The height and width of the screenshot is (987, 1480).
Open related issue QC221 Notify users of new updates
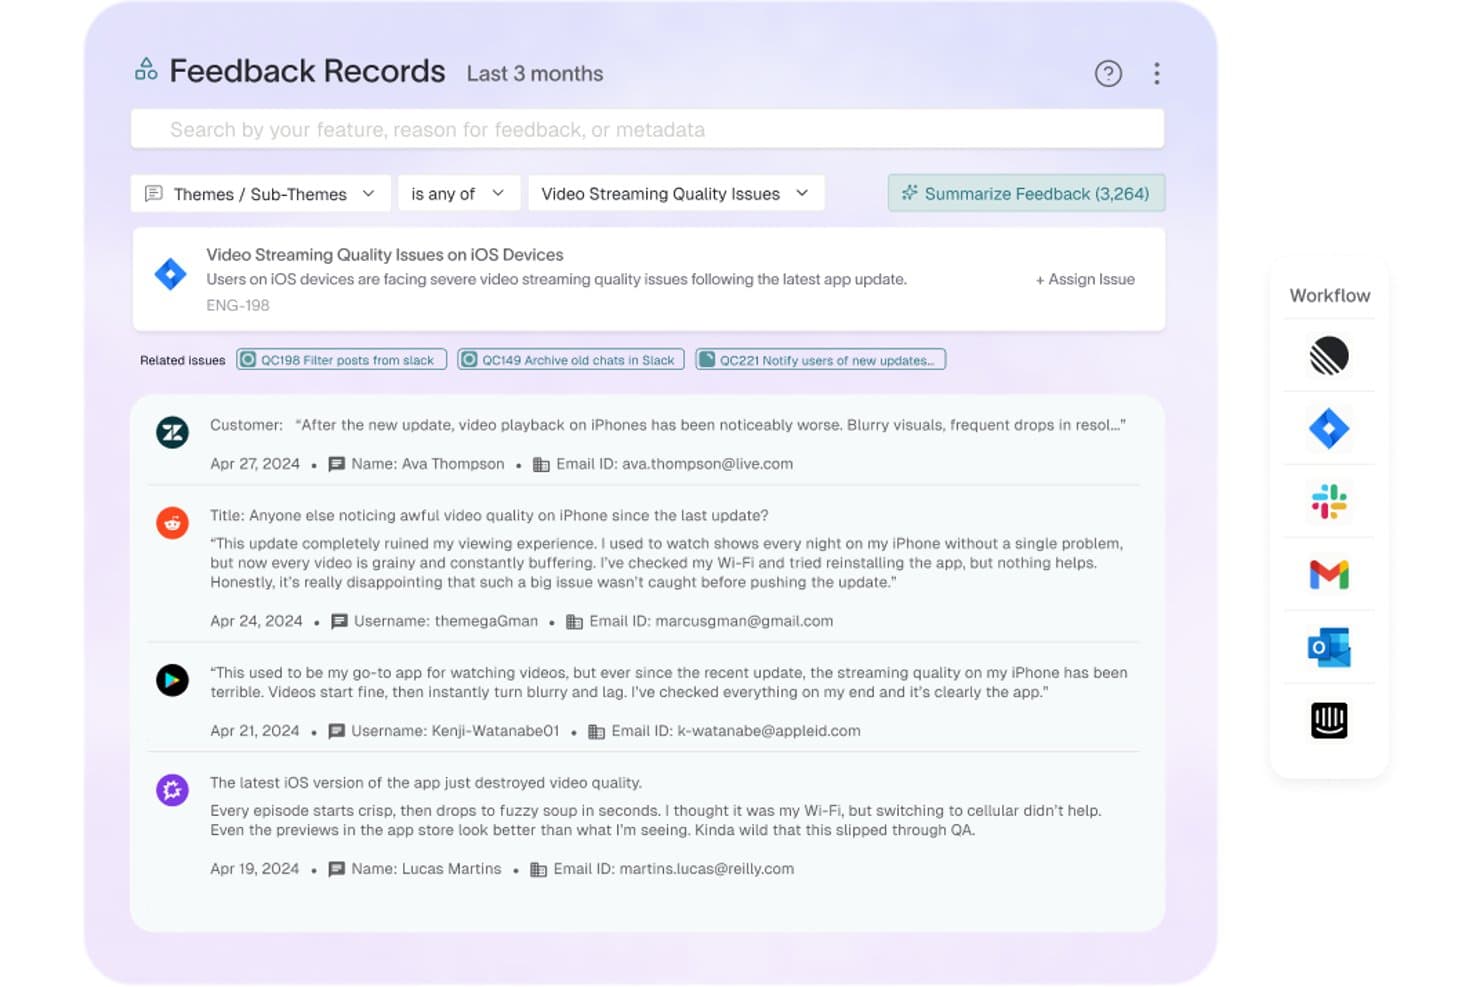click(820, 360)
